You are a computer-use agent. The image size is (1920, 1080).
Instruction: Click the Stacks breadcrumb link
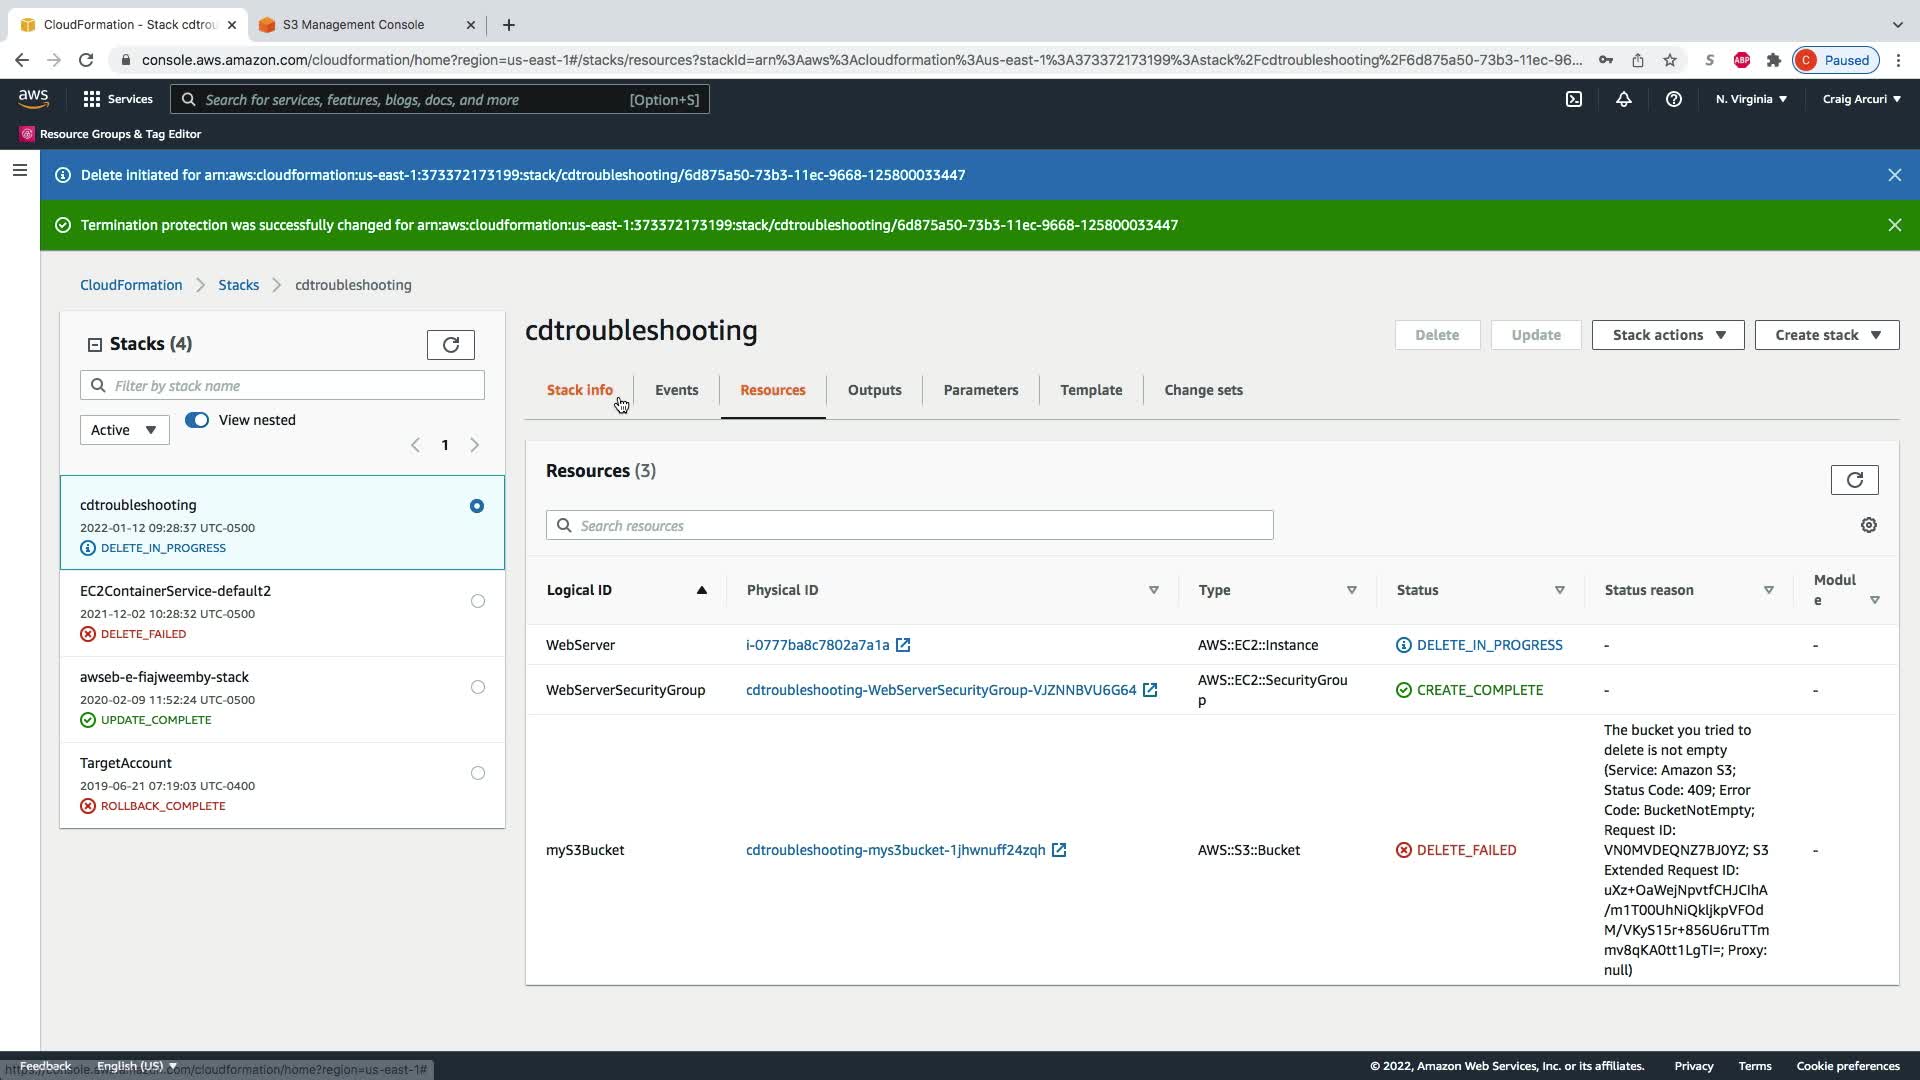(238, 285)
